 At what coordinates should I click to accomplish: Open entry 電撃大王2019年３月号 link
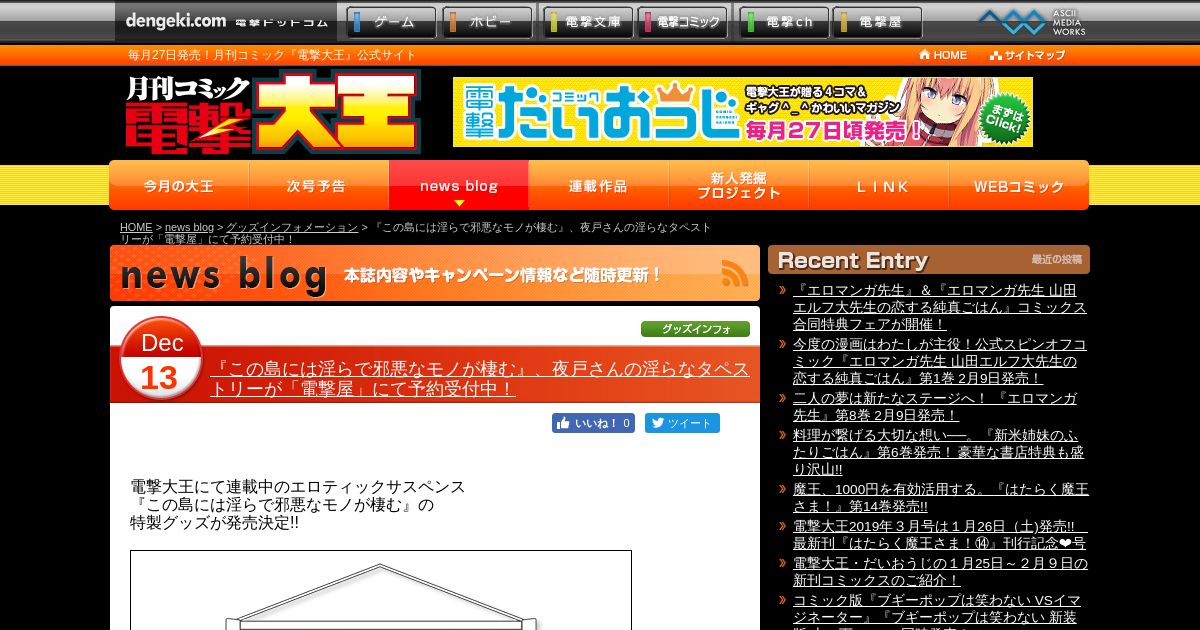(x=939, y=534)
